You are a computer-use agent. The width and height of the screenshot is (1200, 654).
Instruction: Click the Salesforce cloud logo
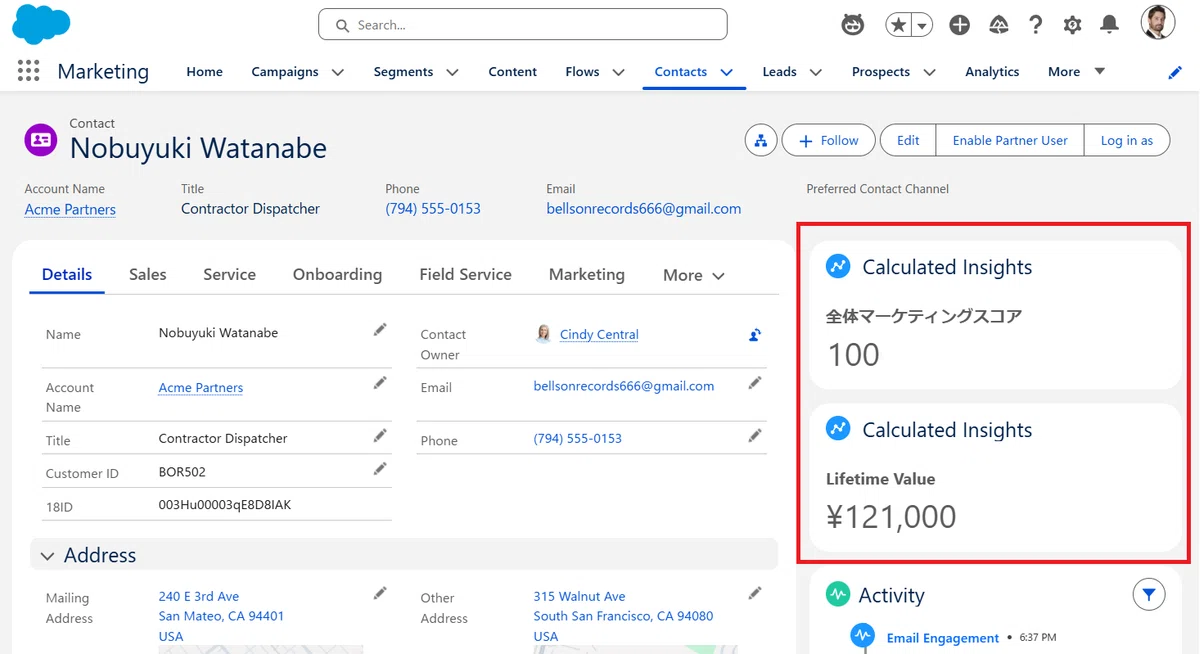[41, 24]
